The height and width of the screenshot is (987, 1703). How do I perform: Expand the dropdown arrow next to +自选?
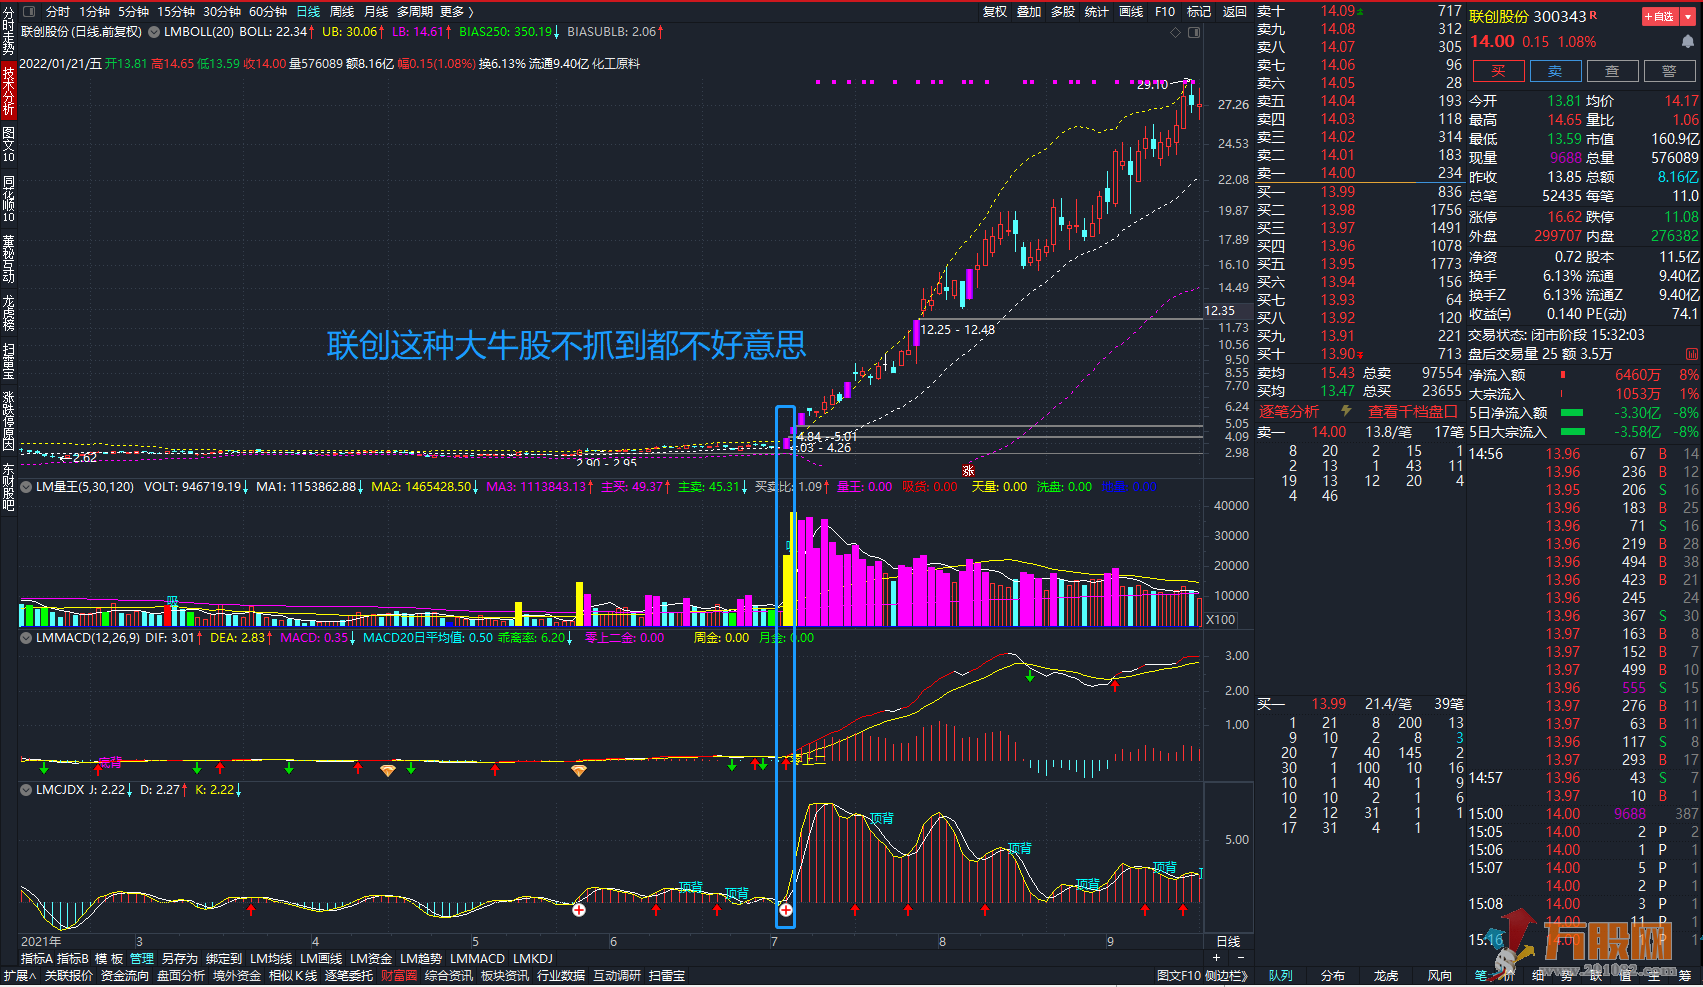[1688, 16]
